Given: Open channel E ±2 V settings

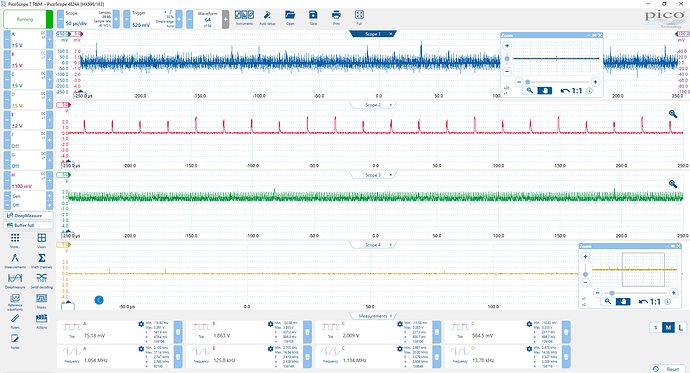Looking at the screenshot, I should (28, 120).
